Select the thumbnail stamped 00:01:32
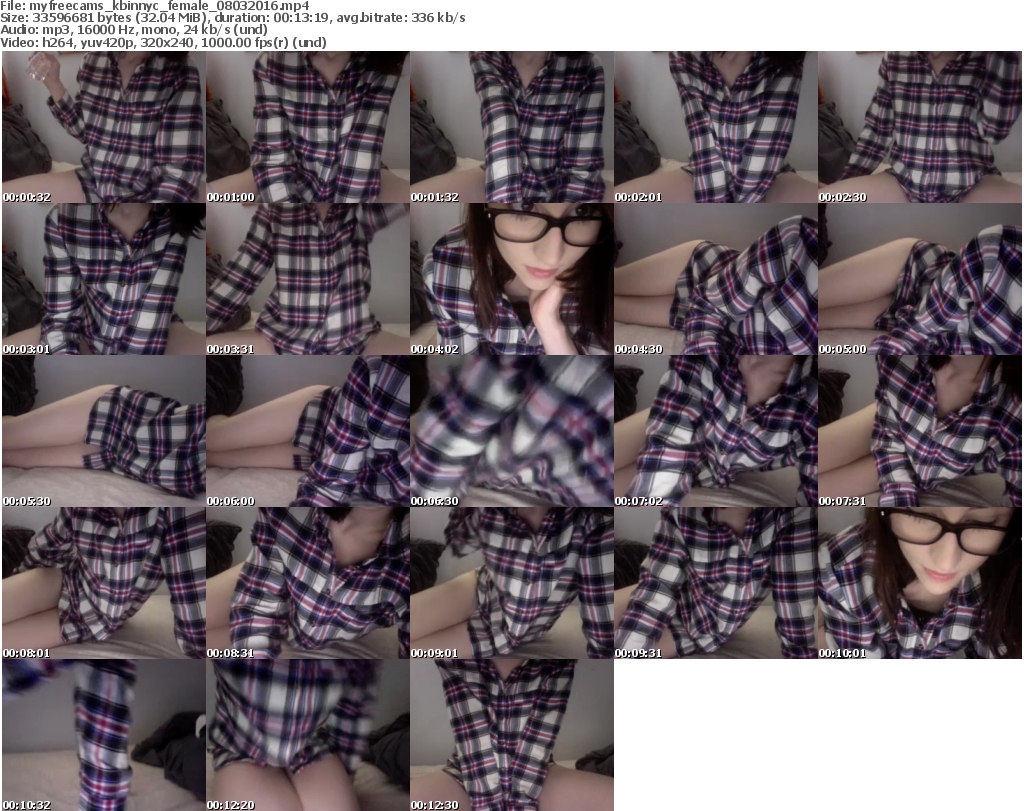Screen dimensions: 1024x811 [511, 127]
